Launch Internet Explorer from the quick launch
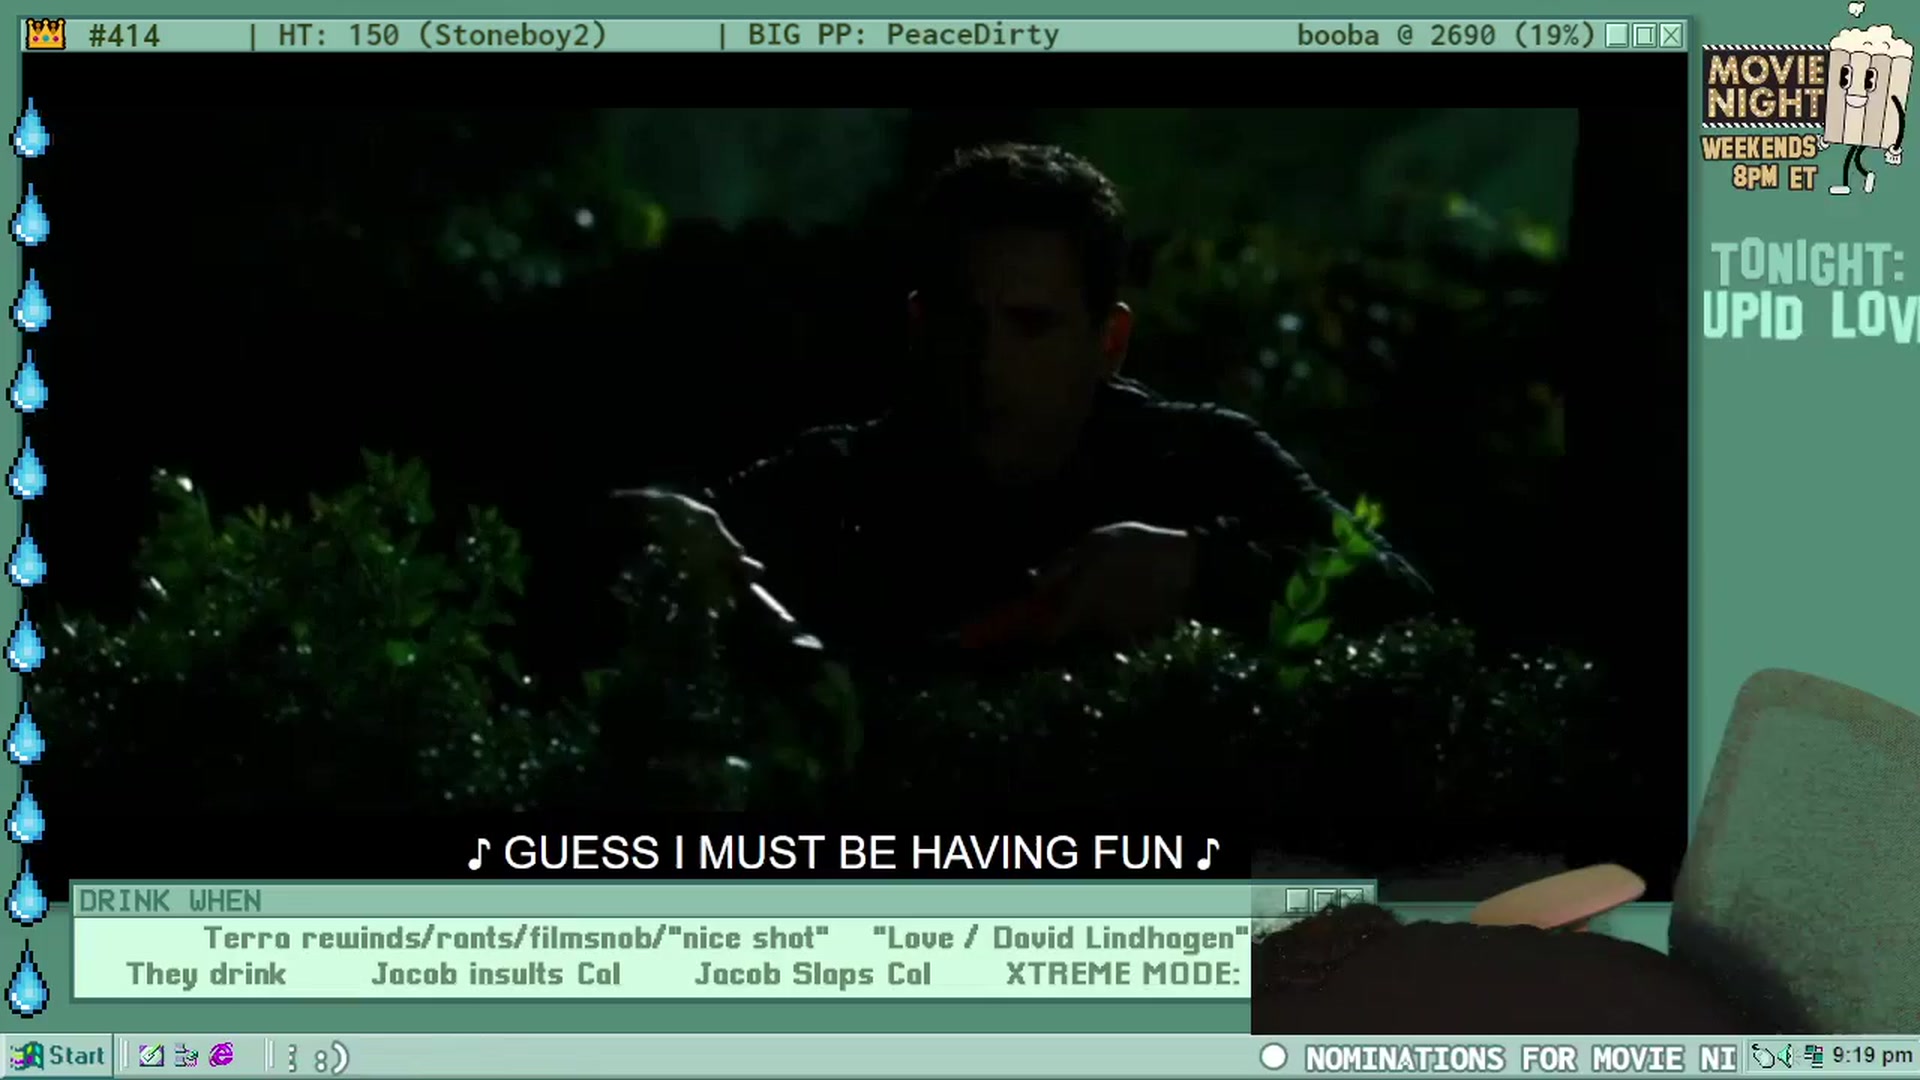Image resolution: width=1920 pixels, height=1080 pixels. (x=221, y=1056)
